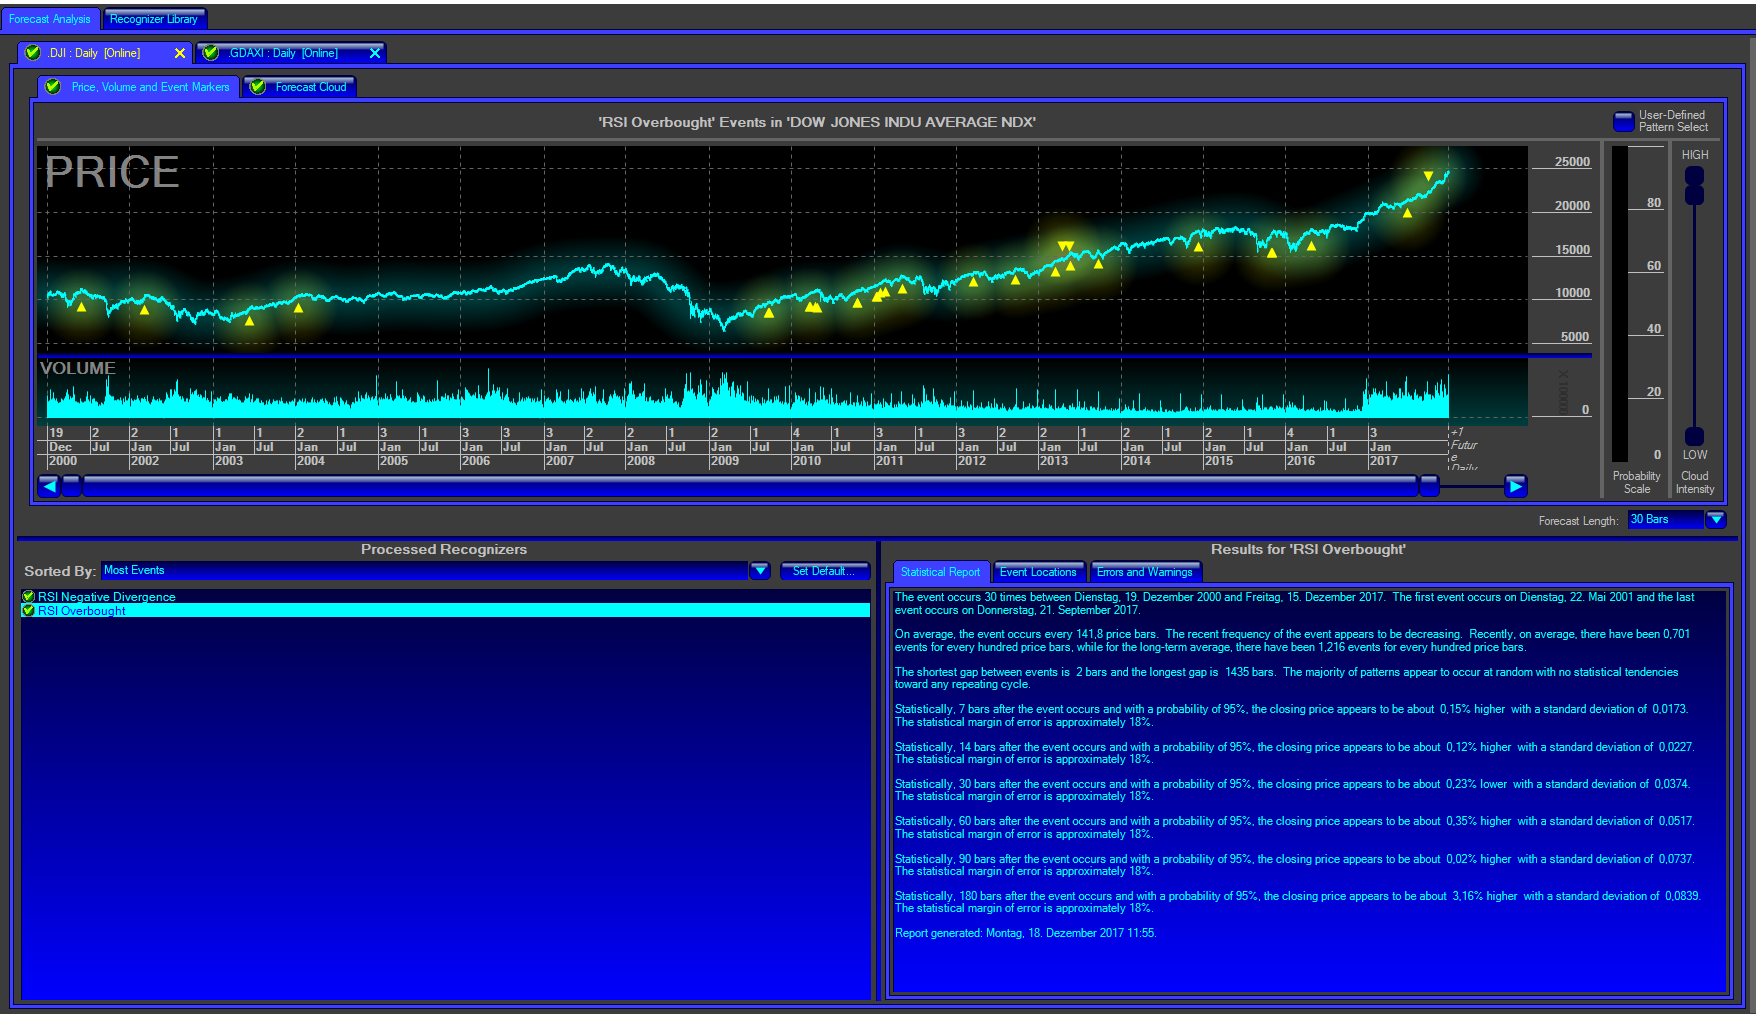Click the chart range right handle

pyautogui.click(x=1430, y=486)
